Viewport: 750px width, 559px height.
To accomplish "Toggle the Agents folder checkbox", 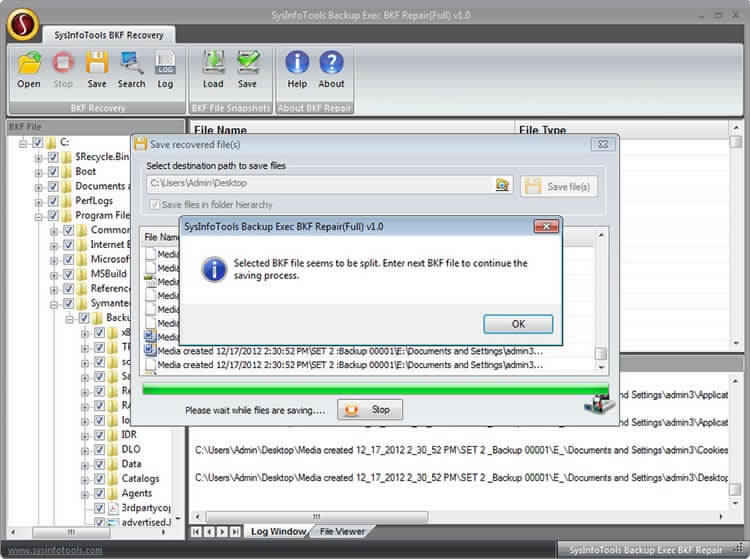I will click(99, 493).
